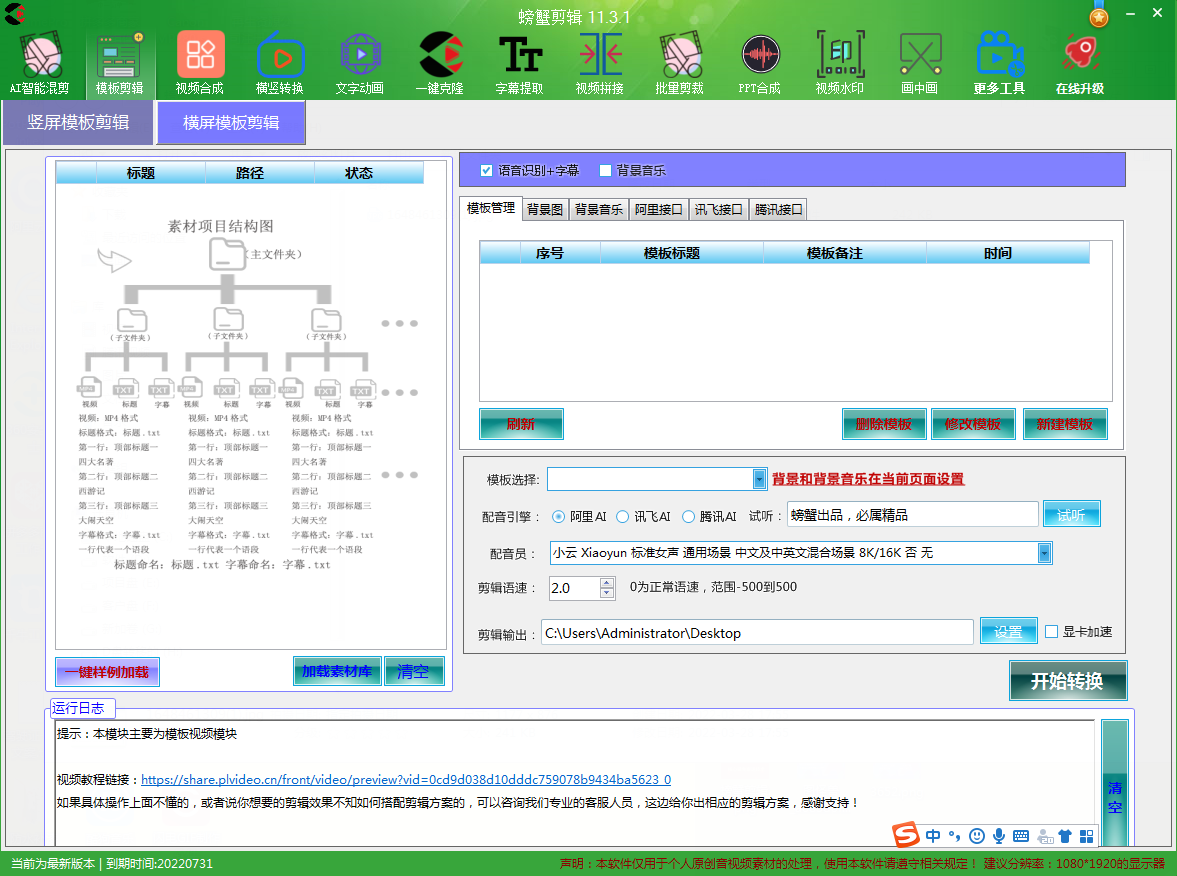Enable the 背景音乐 checkbox
Image resolution: width=1177 pixels, height=876 pixels.
point(605,170)
